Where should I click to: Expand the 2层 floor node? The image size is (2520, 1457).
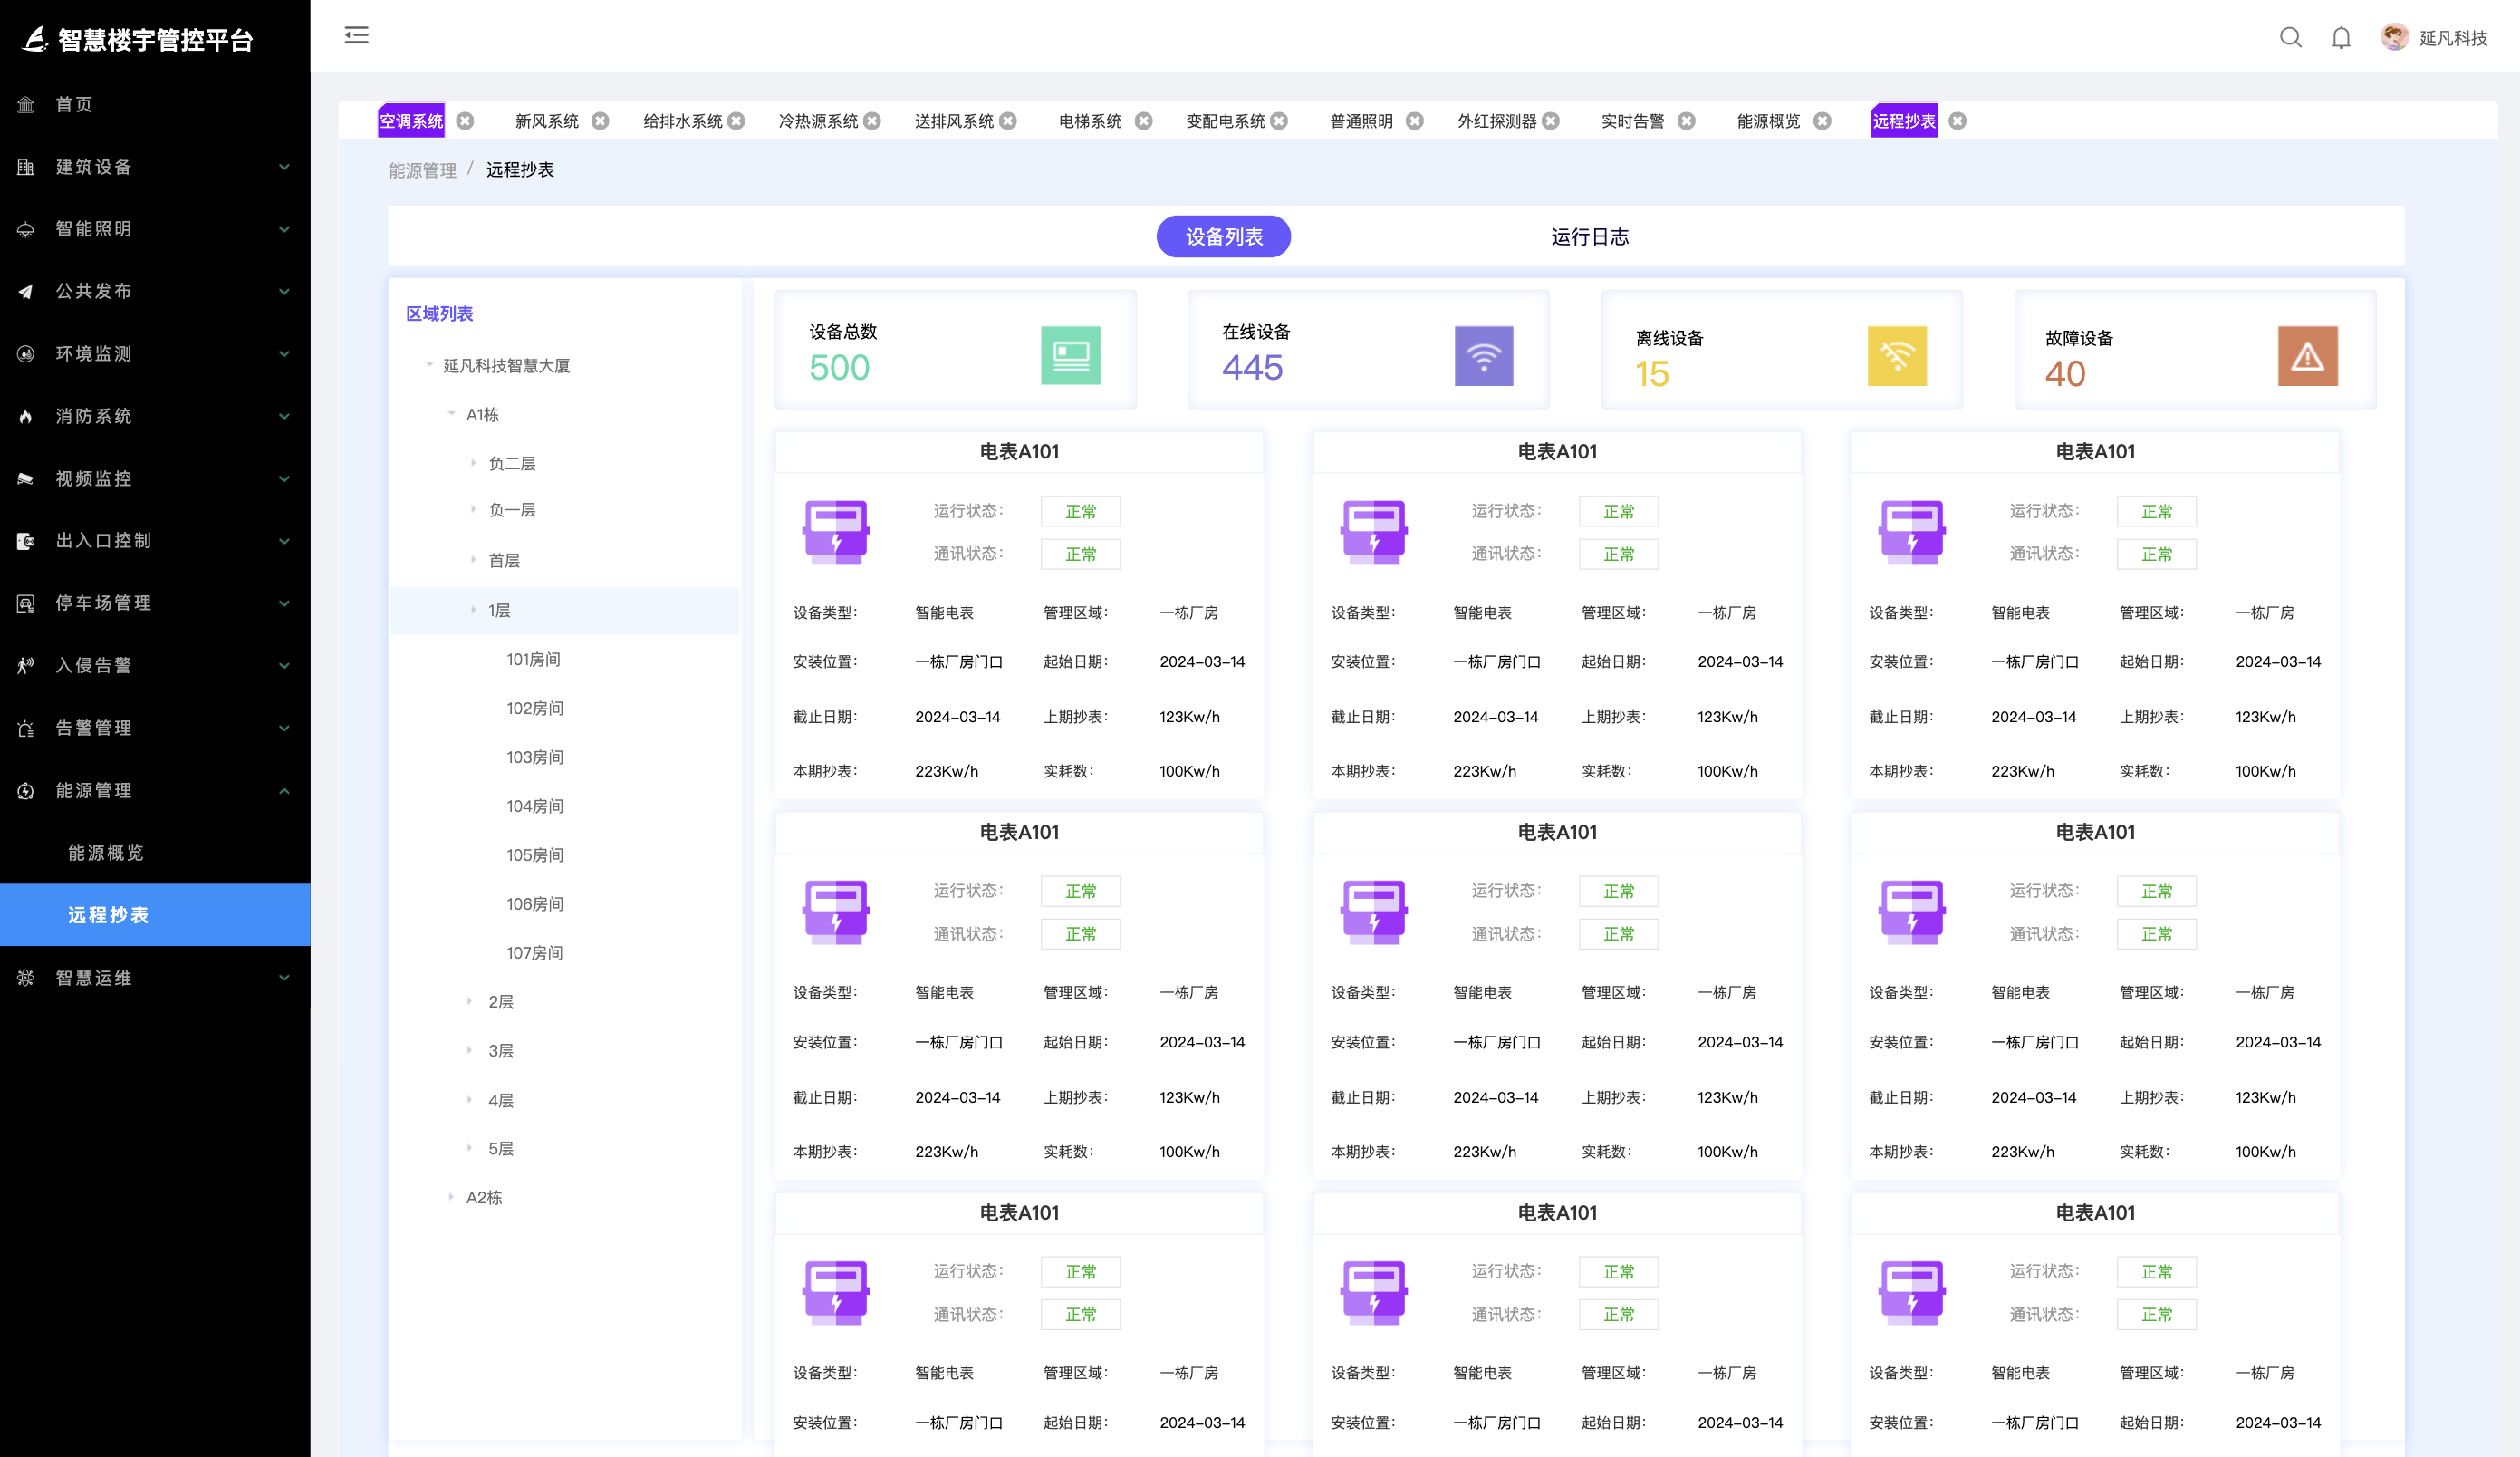(470, 1001)
